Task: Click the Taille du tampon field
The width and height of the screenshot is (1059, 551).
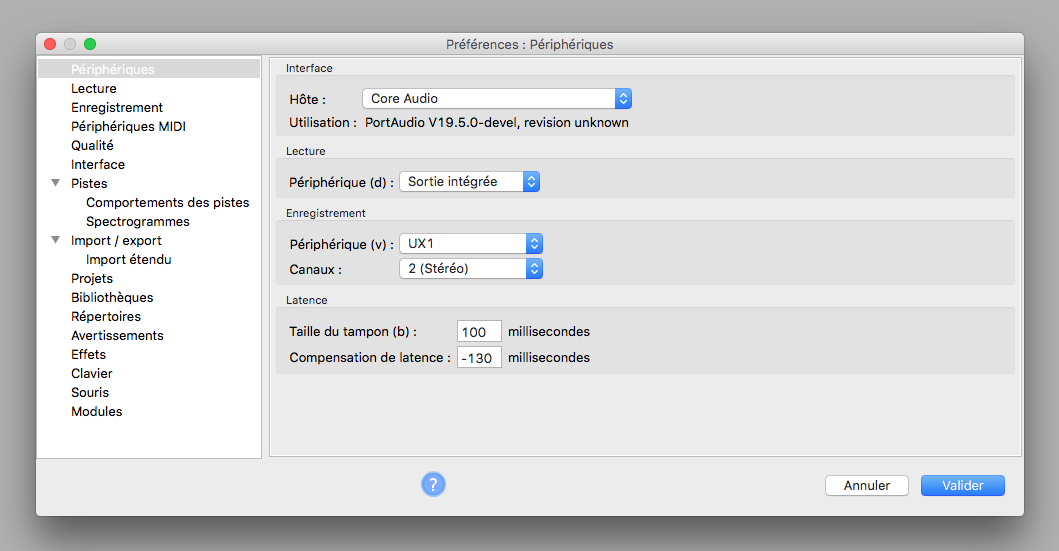Action: (479, 332)
